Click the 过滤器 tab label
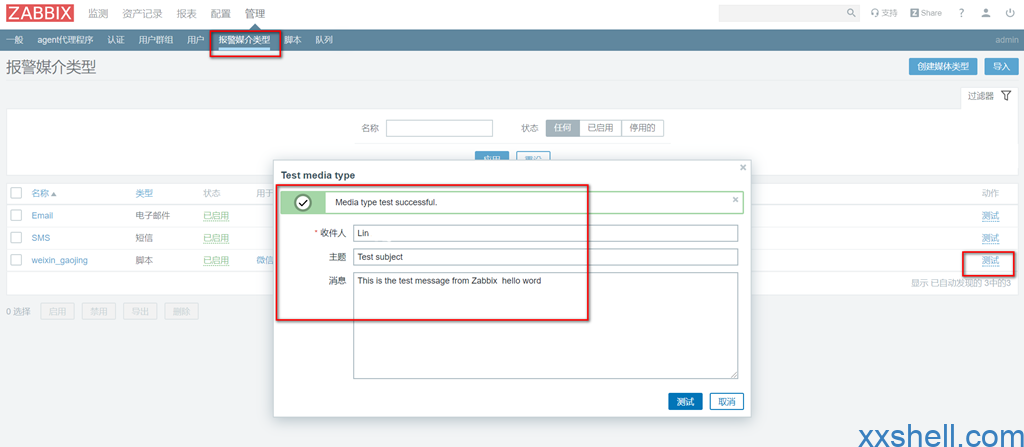Image resolution: width=1024 pixels, height=447 pixels. [981, 96]
